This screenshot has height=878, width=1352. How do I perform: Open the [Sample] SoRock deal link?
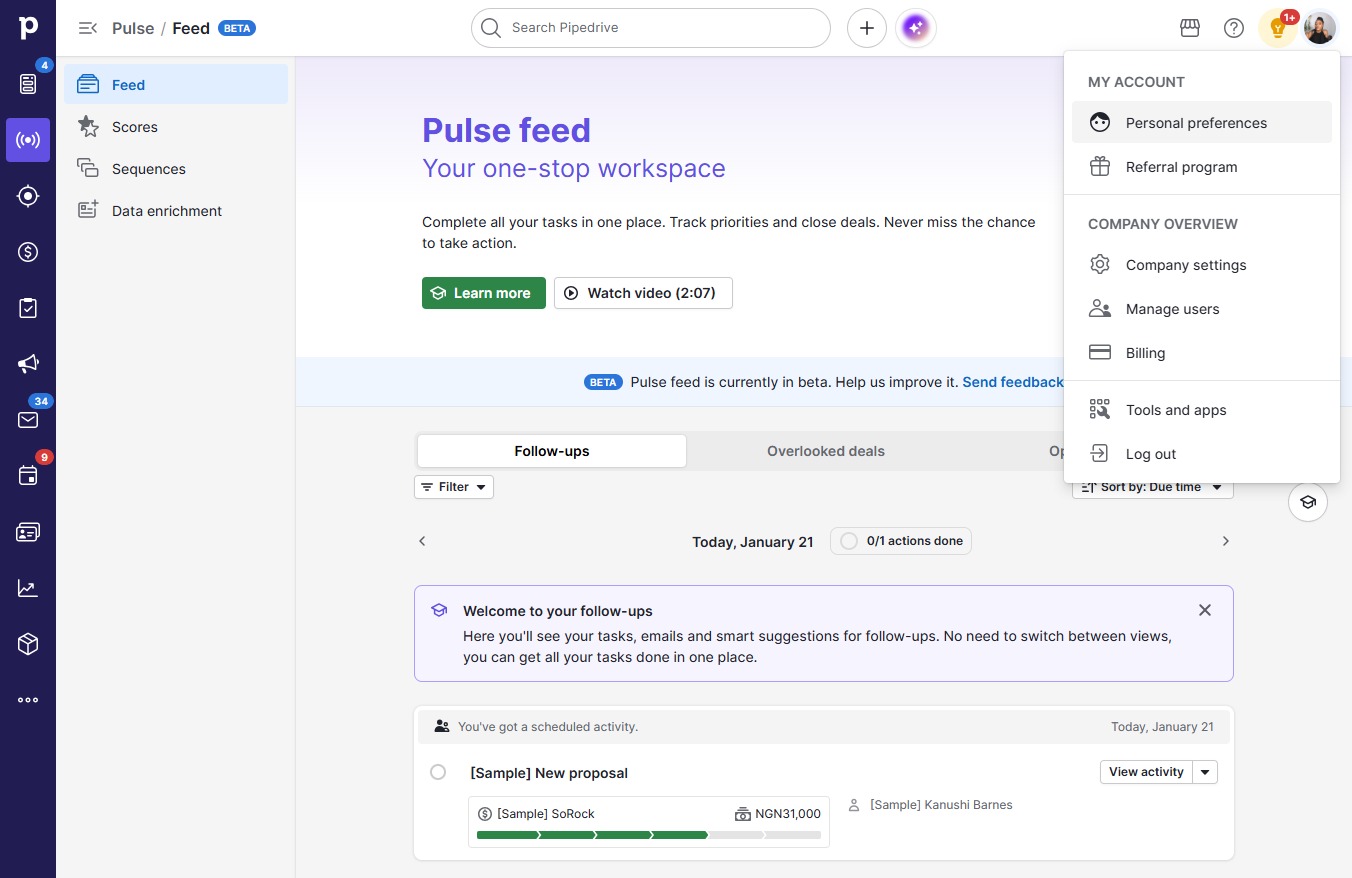(546, 814)
